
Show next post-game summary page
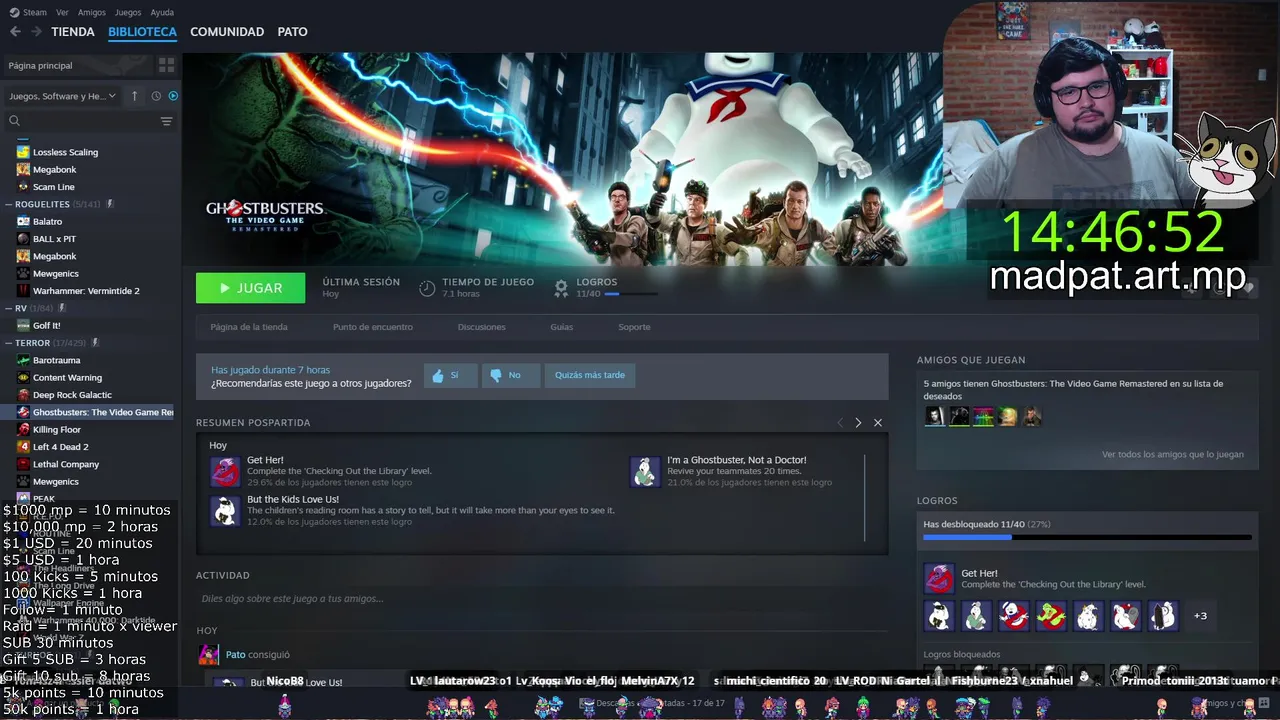(858, 423)
